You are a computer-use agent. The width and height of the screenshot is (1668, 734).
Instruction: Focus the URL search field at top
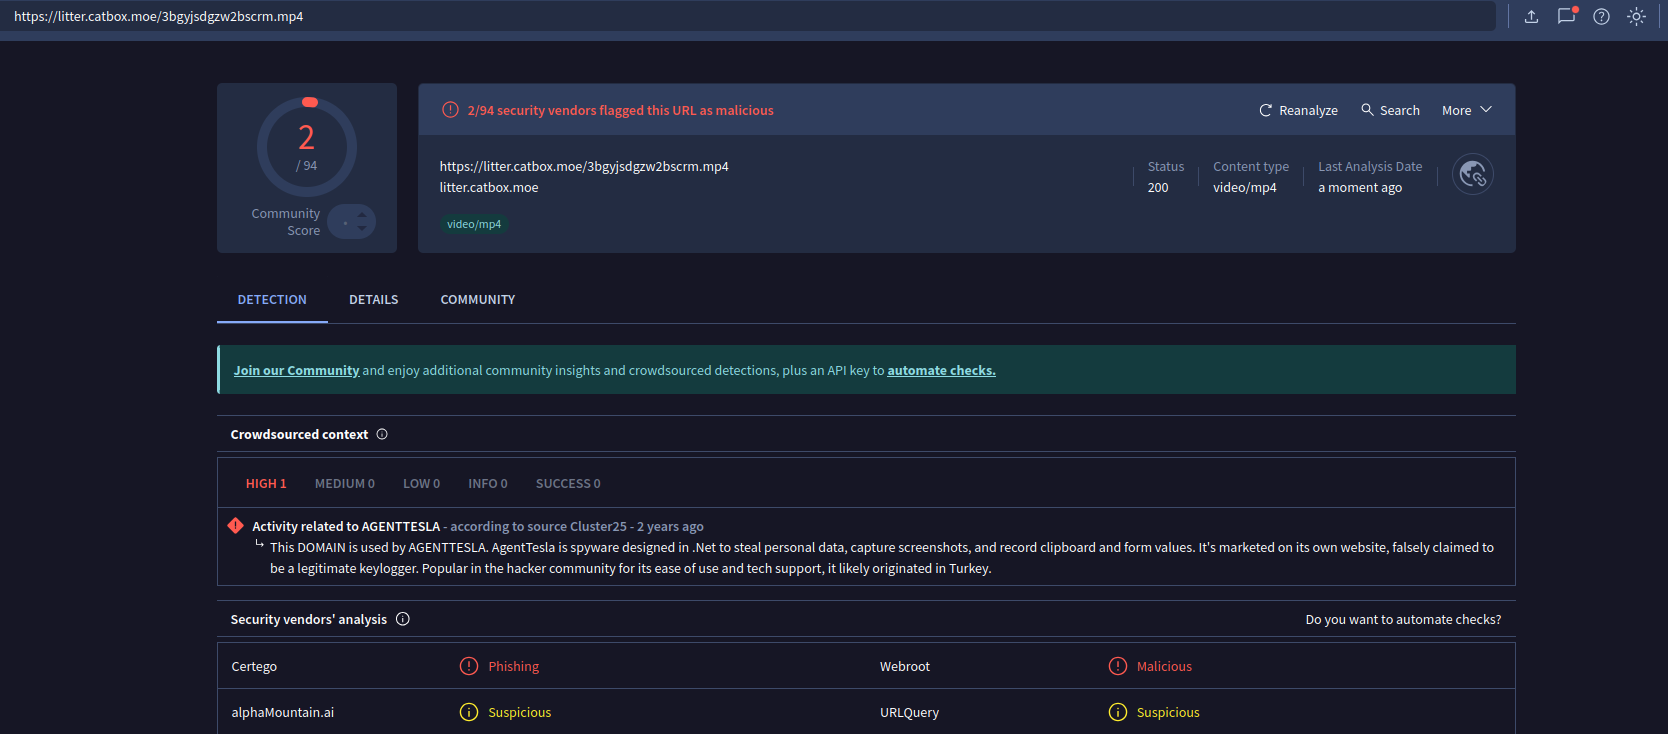tap(748, 16)
